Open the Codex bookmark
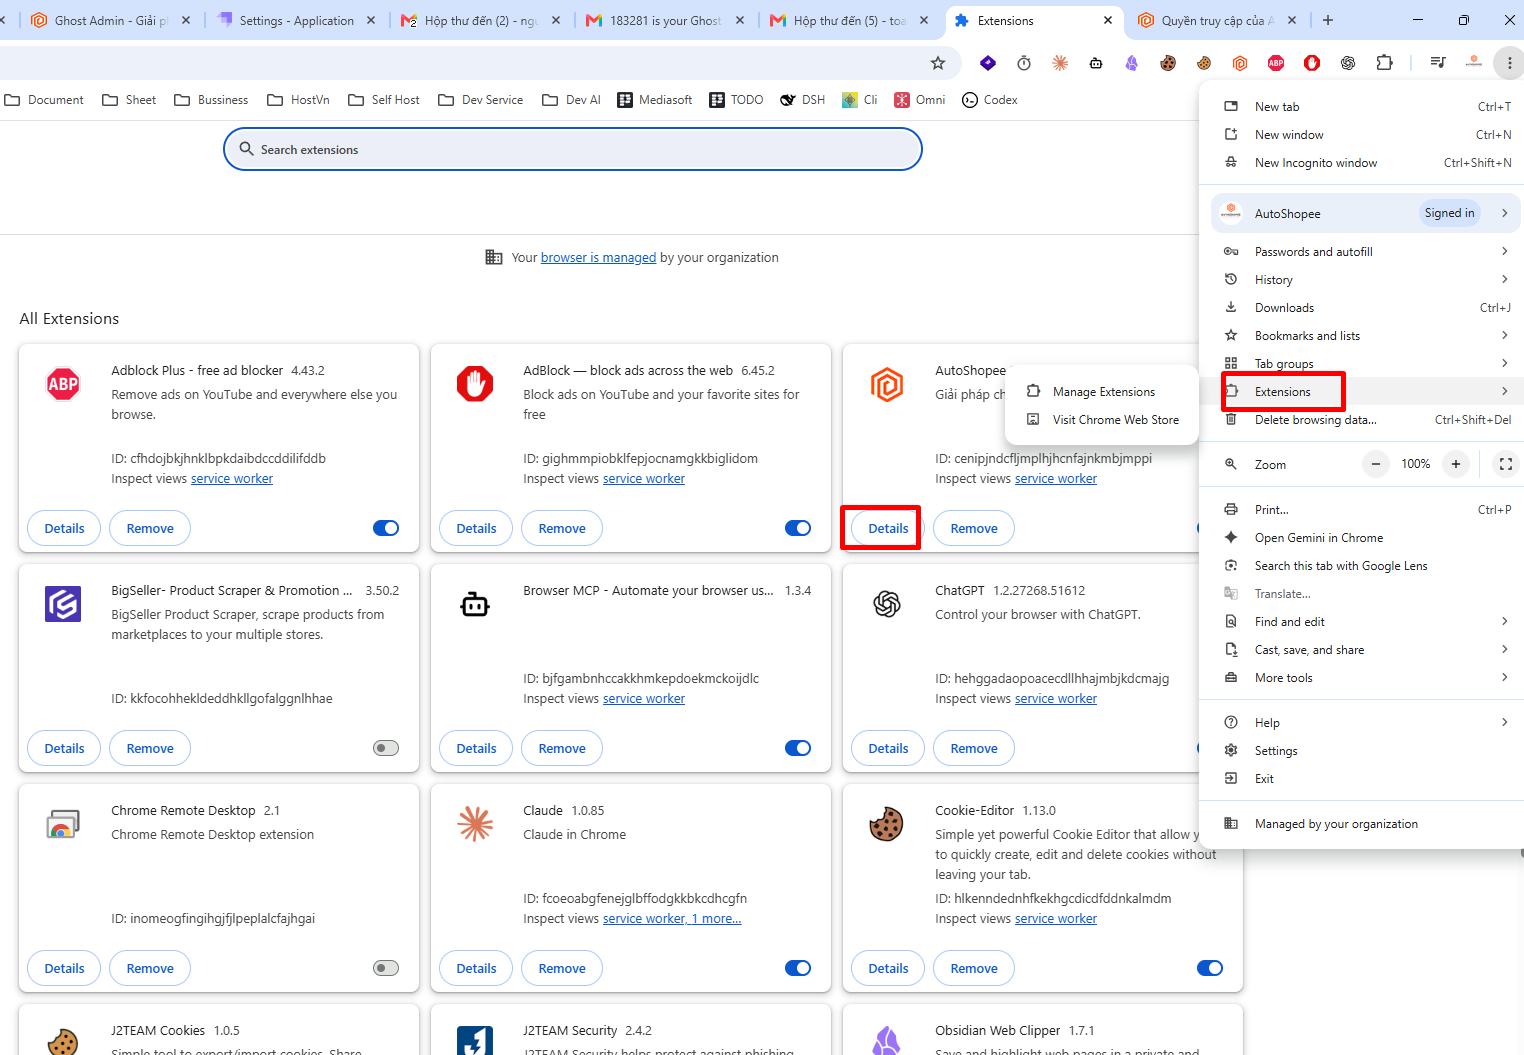Viewport: 1524px width, 1055px height. [x=990, y=100]
